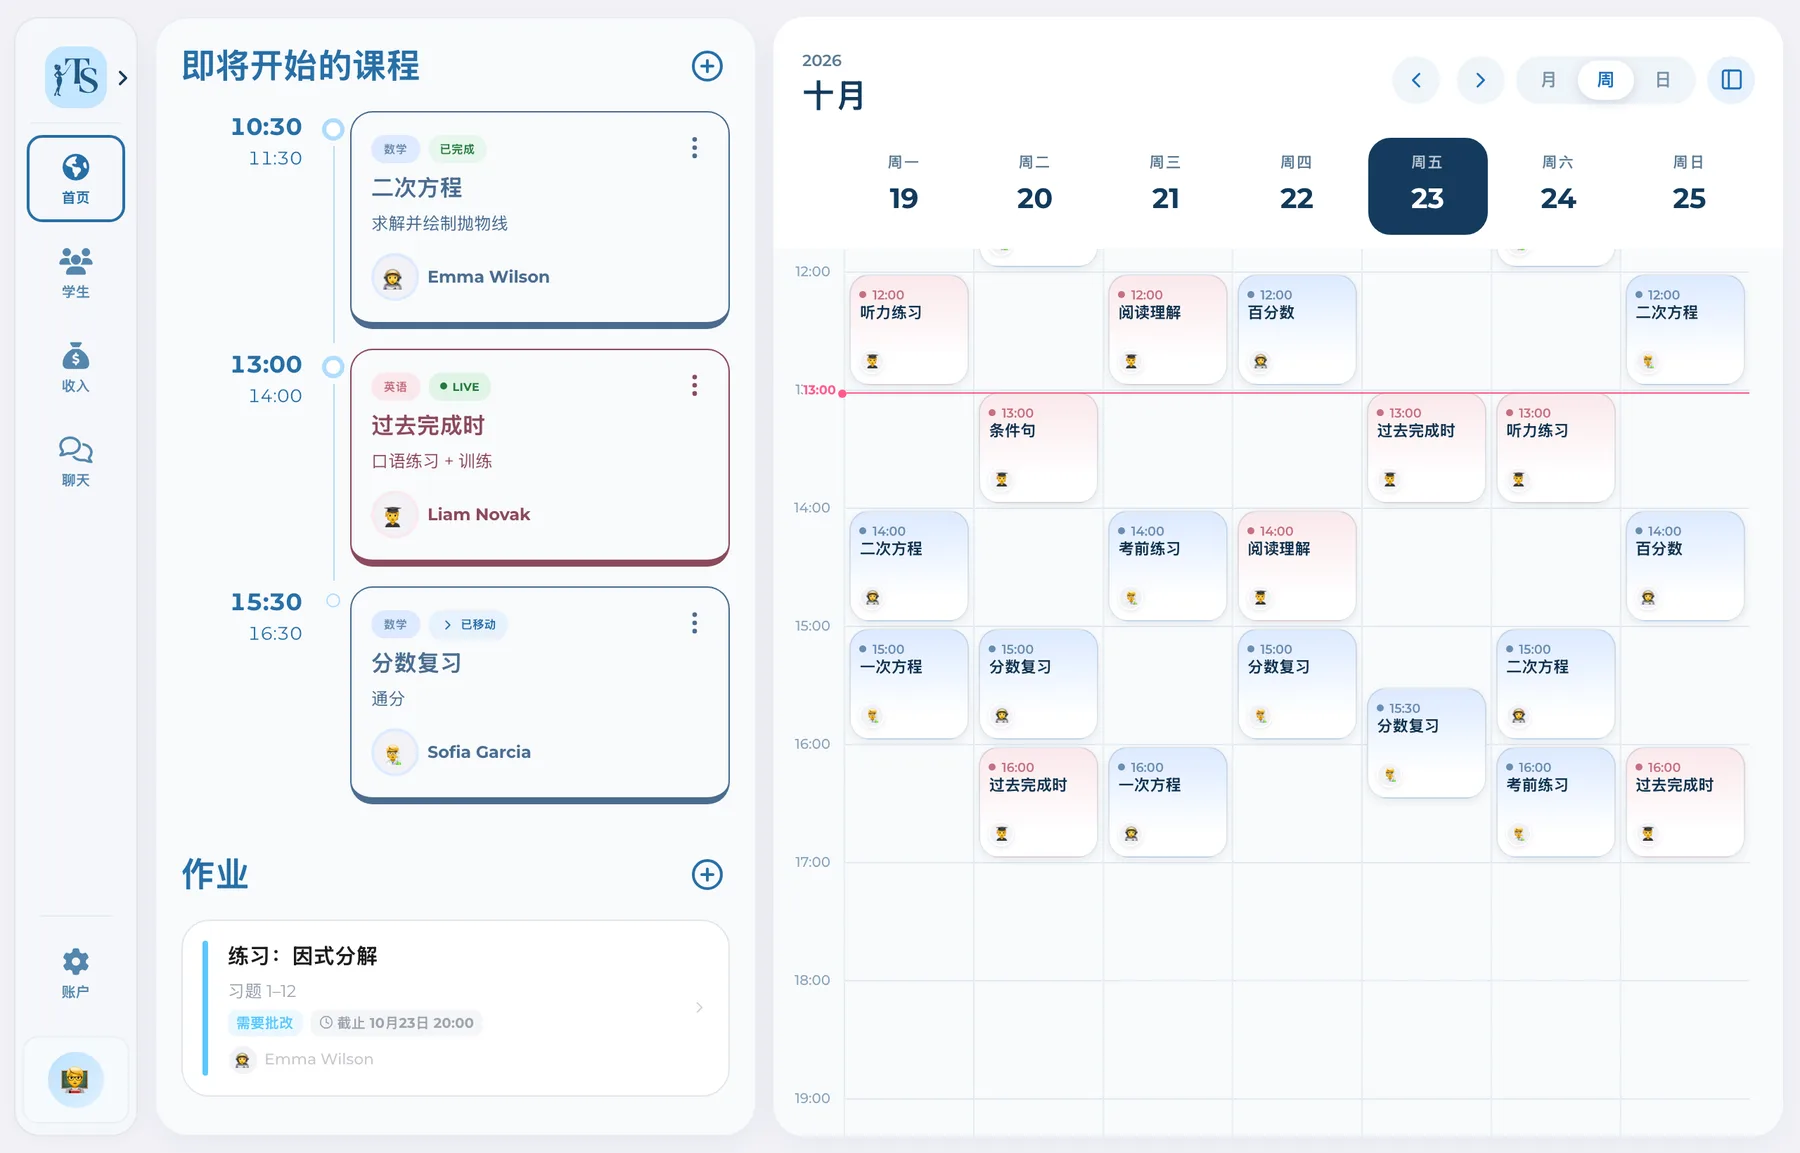Open options menu for 过去完成时 lesson card
The image size is (1800, 1153).
[x=694, y=386]
